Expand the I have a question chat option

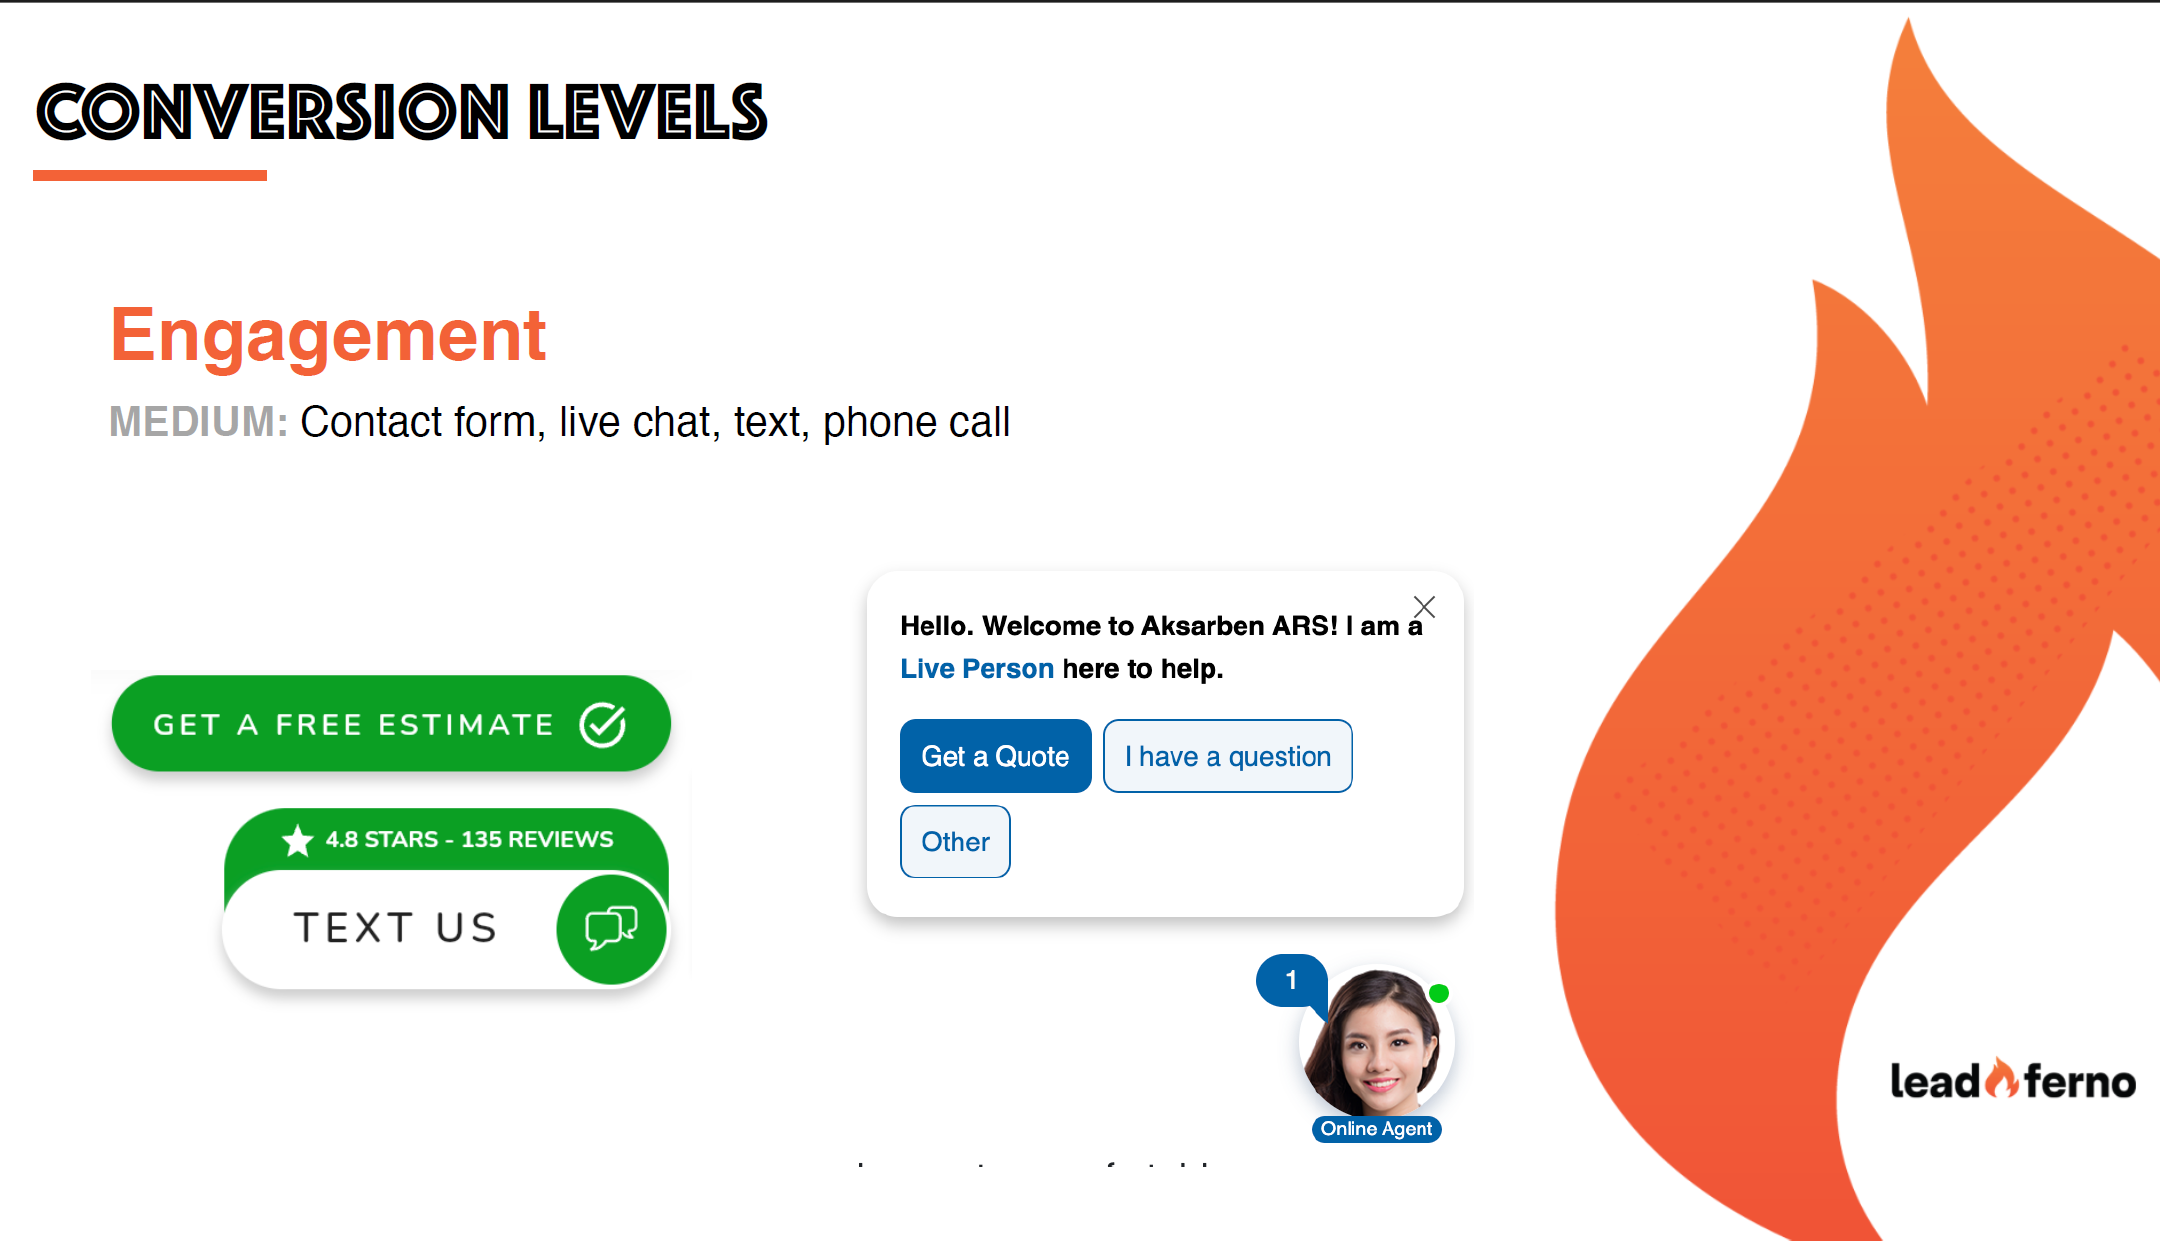click(1227, 756)
